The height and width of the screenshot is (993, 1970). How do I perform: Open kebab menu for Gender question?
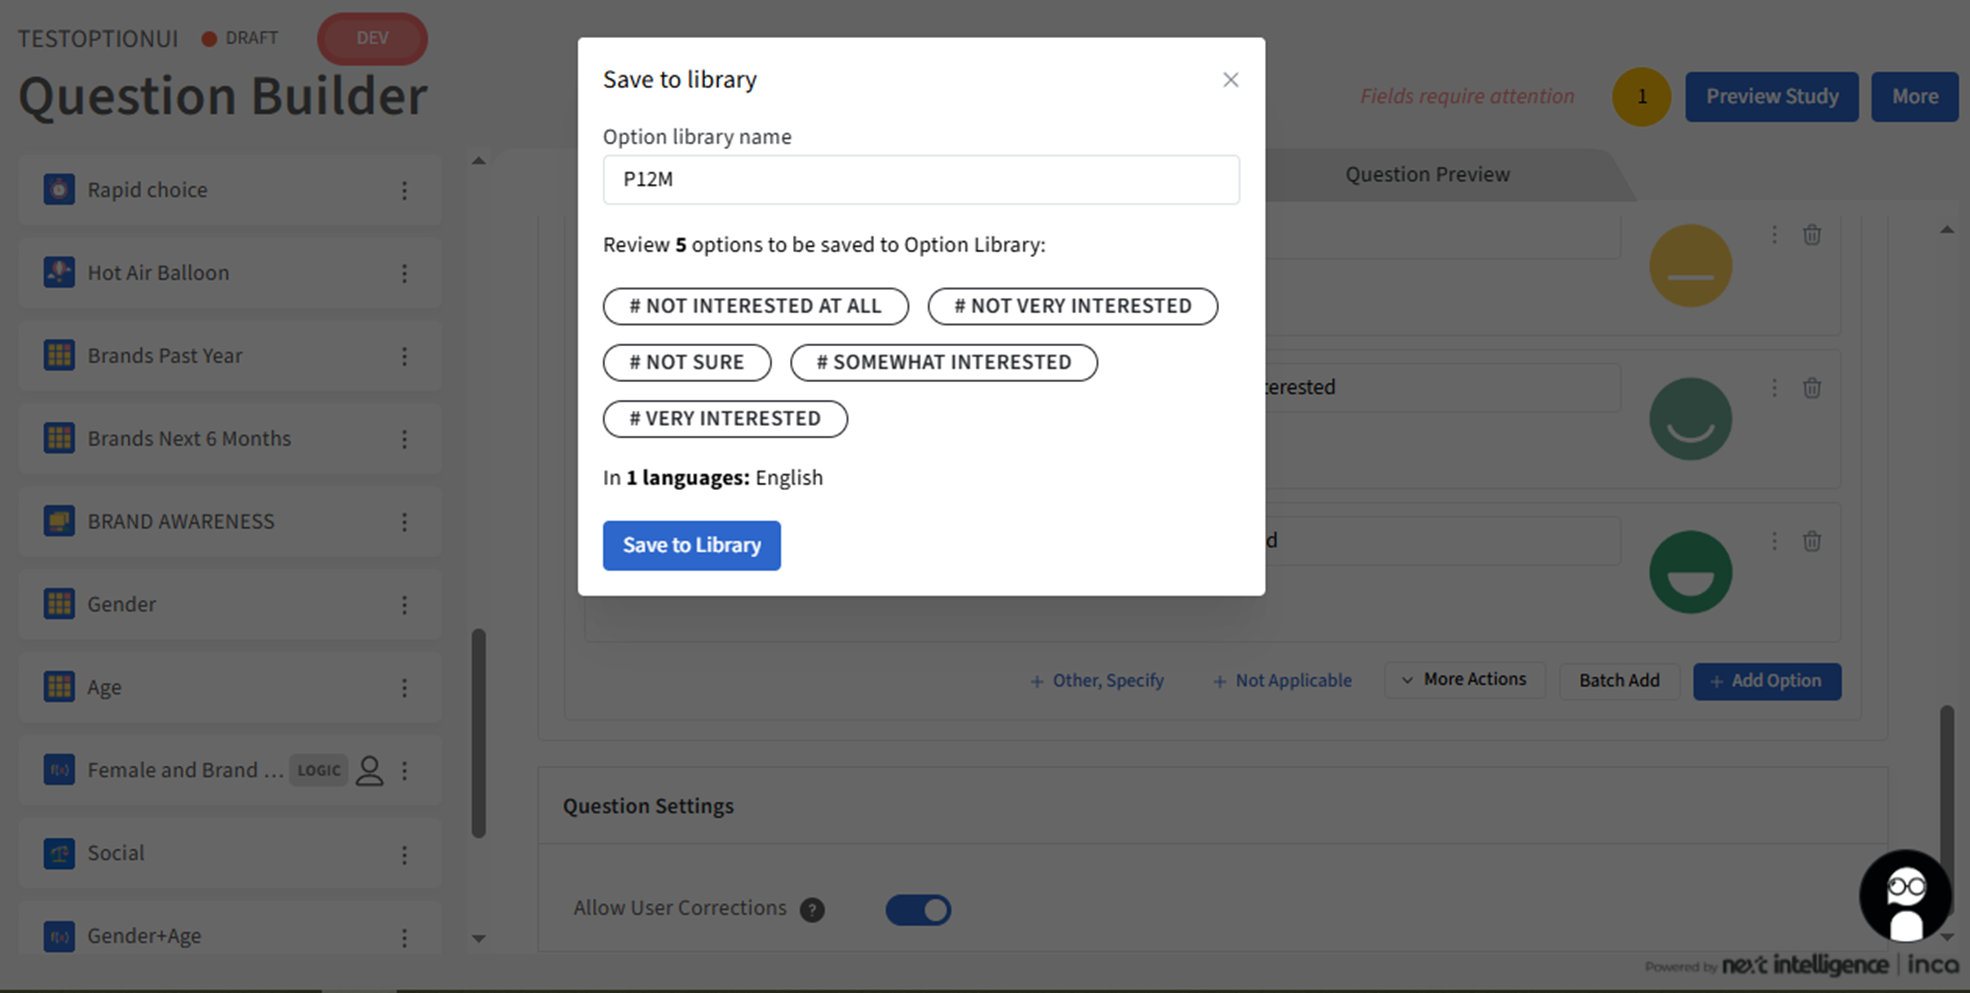tap(404, 605)
